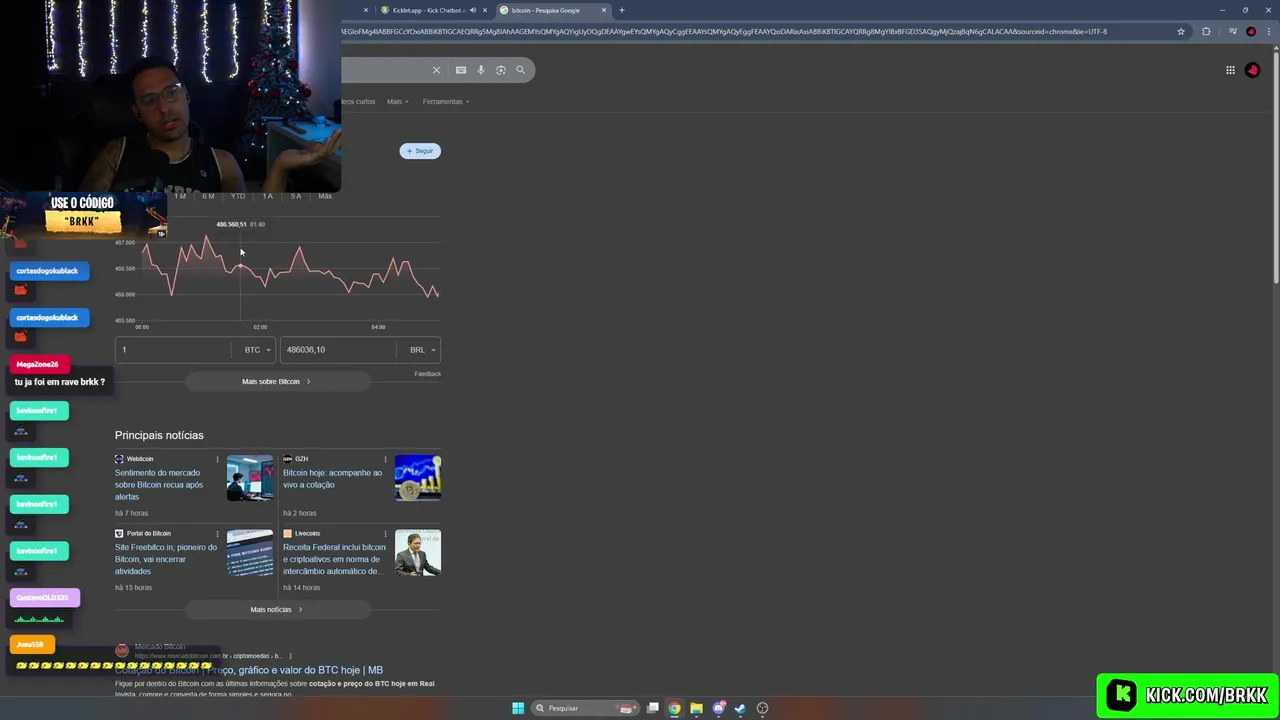Click the Livecoins news thumbnail image
This screenshot has width=1280, height=720.
click(x=418, y=552)
